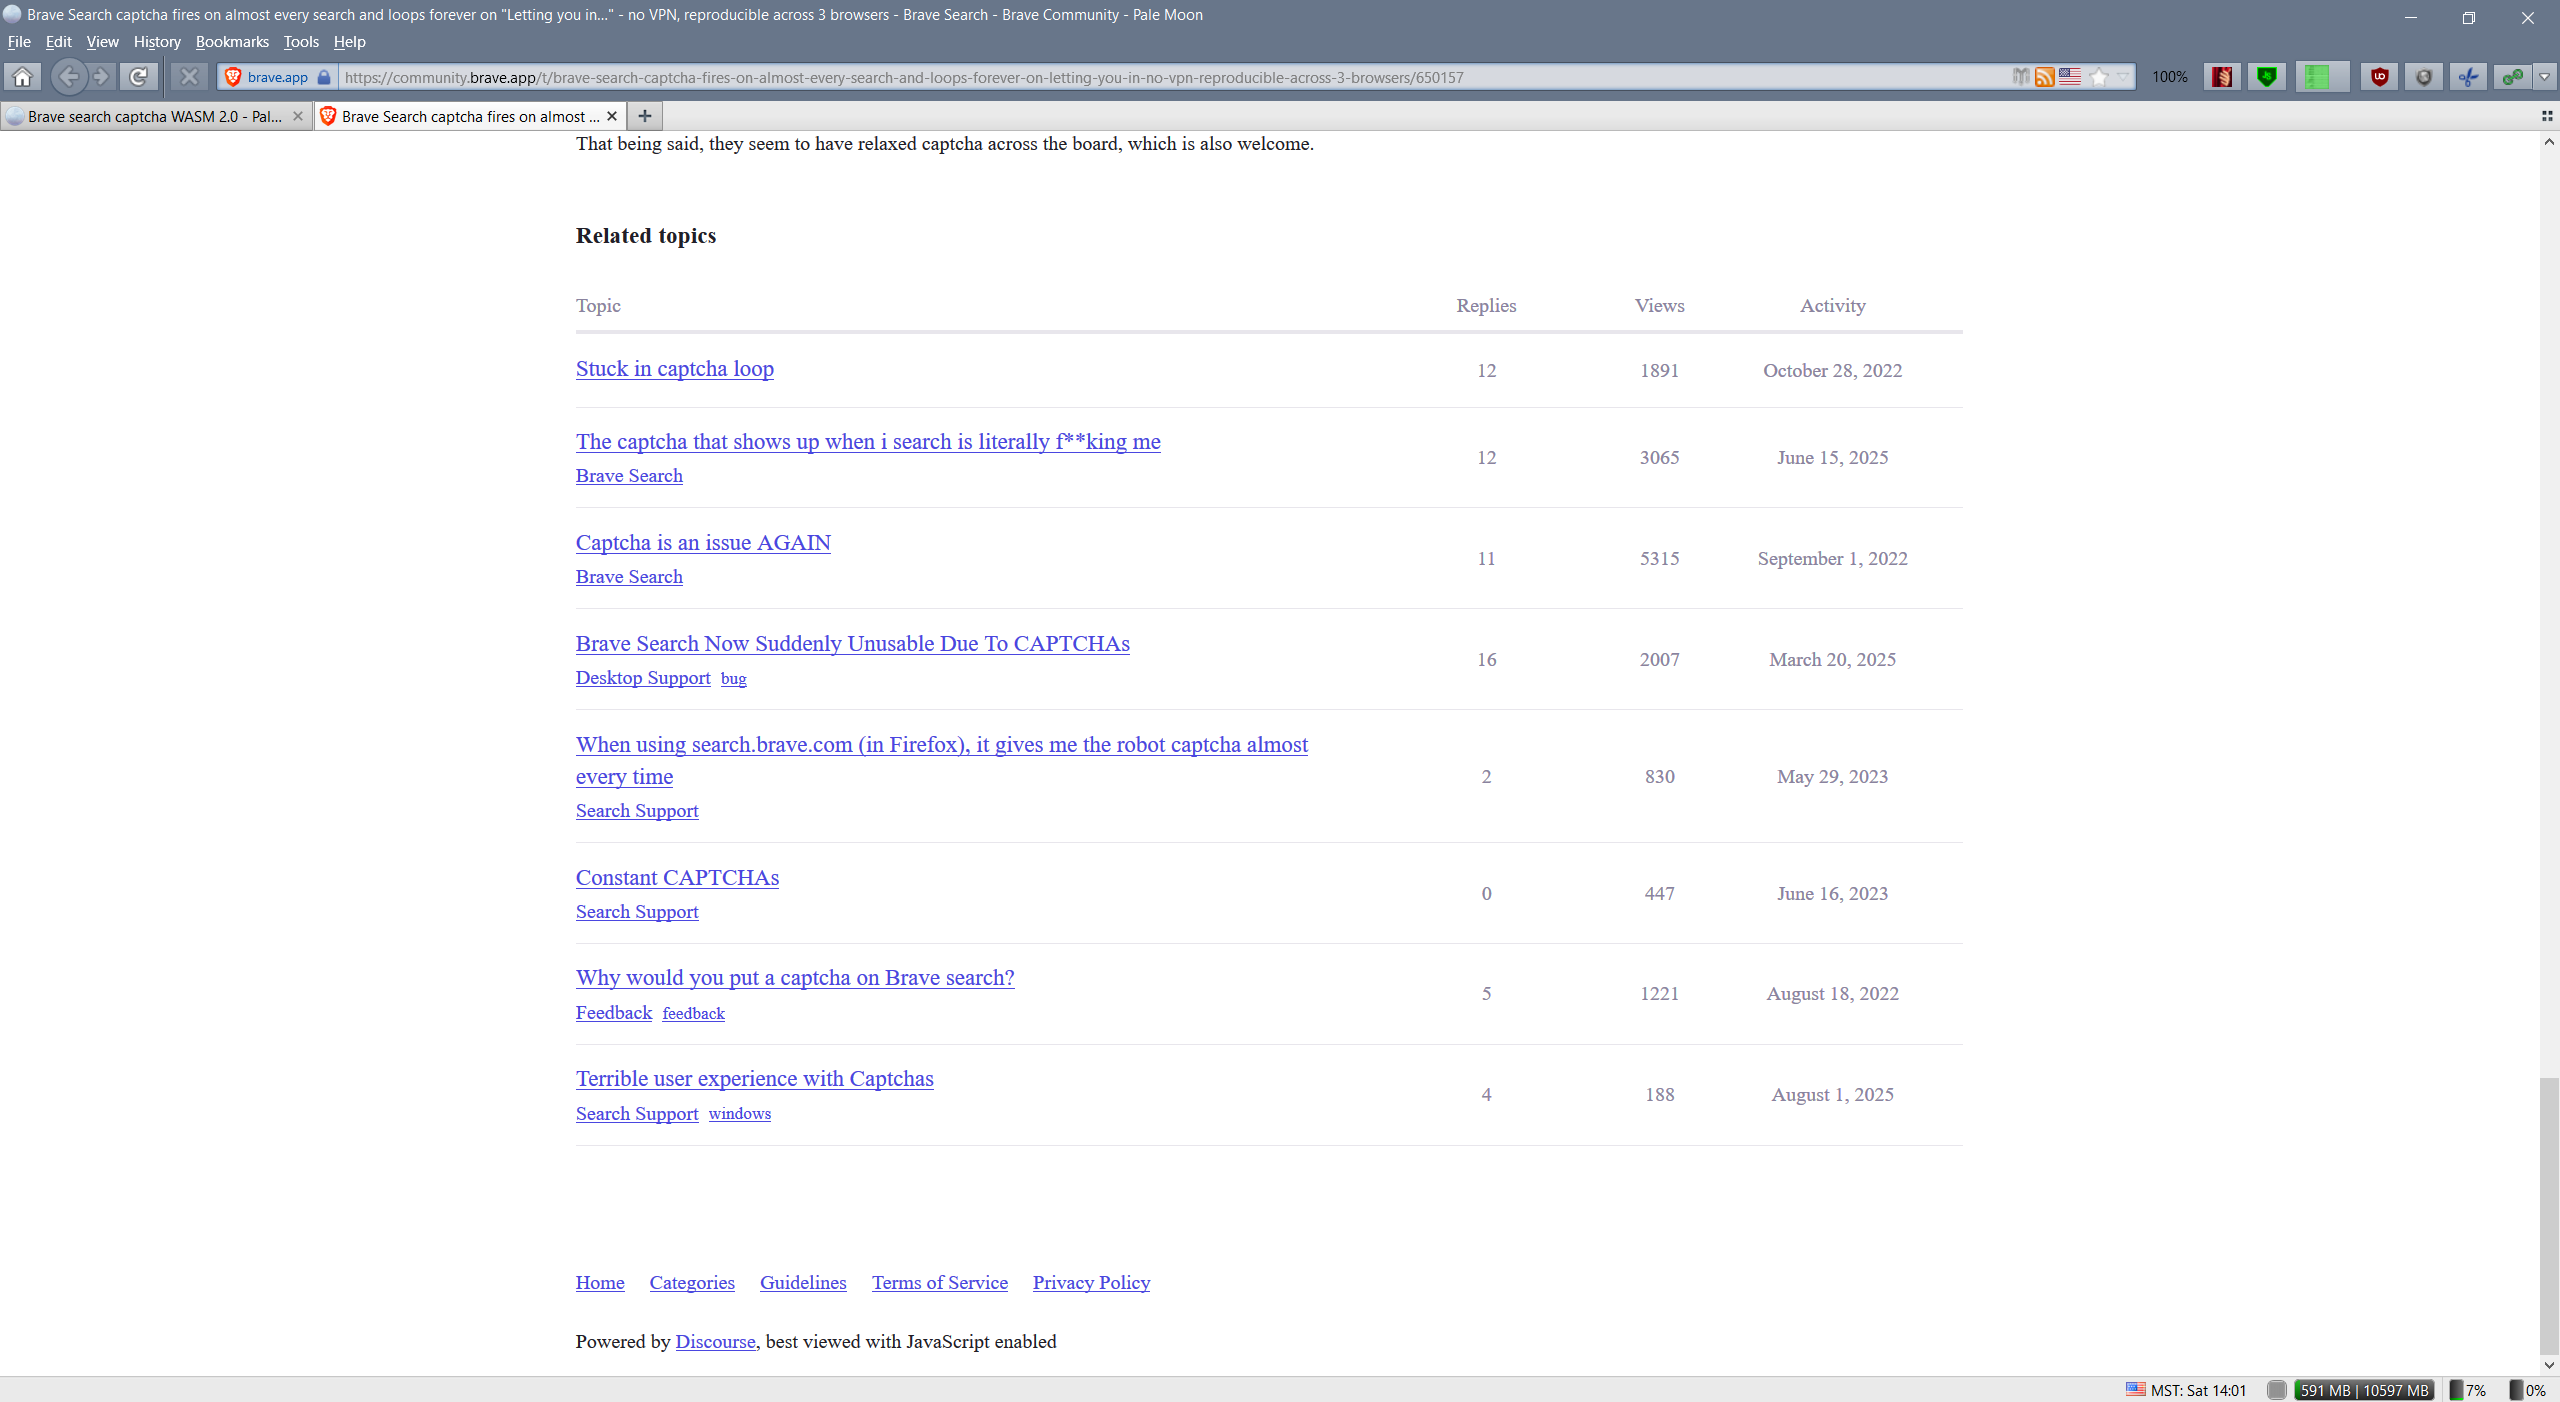Click the RSS feed icon in address bar
This screenshot has width=2560, height=1402.
[x=2044, y=77]
